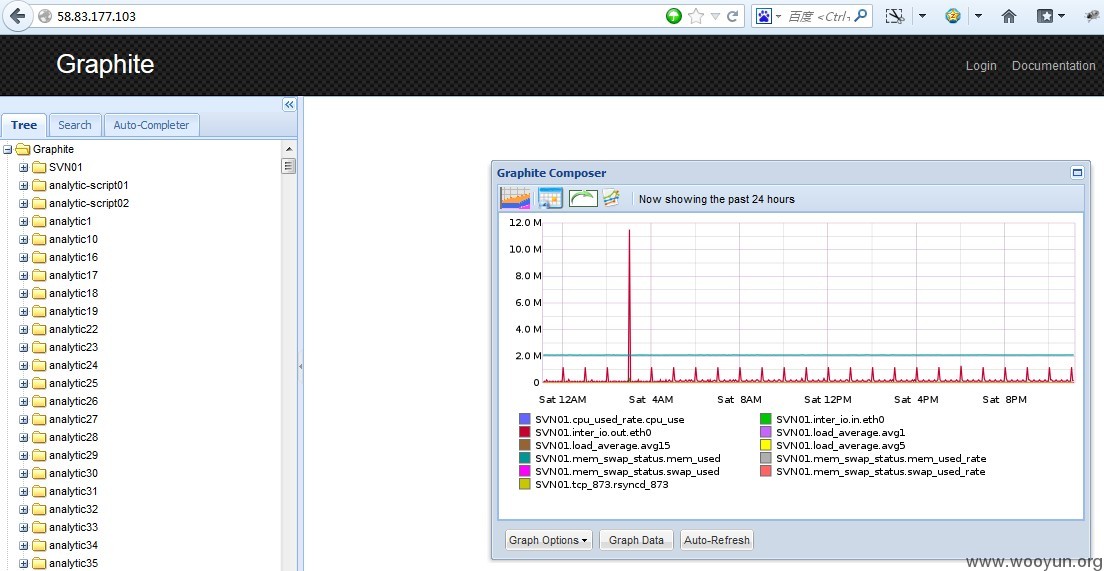The width and height of the screenshot is (1104, 571).
Task: Go back with browser back arrow
Action: coord(17,16)
